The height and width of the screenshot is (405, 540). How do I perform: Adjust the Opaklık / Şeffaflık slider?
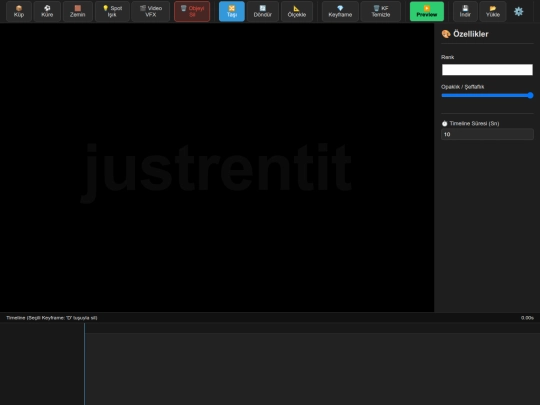[x=487, y=95]
